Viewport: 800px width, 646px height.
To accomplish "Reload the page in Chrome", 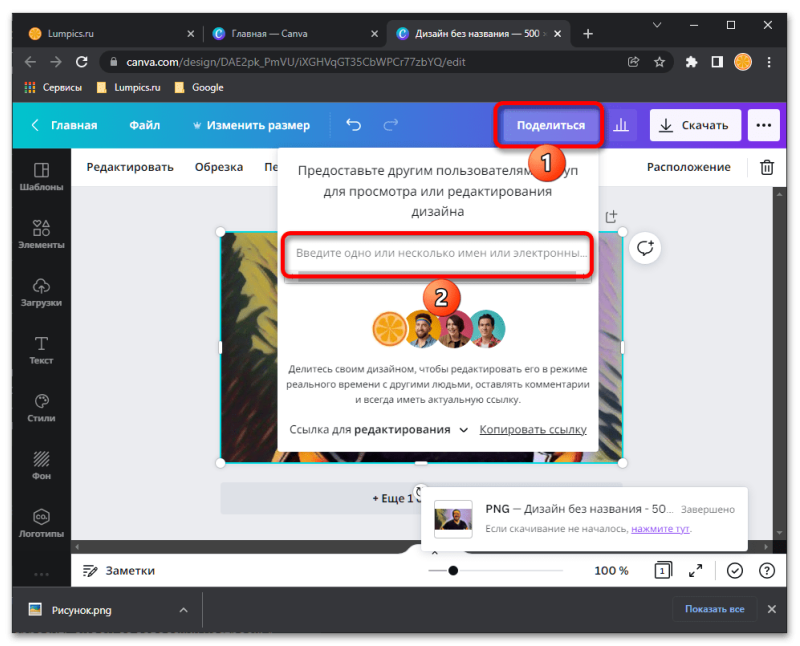I will coord(82,62).
